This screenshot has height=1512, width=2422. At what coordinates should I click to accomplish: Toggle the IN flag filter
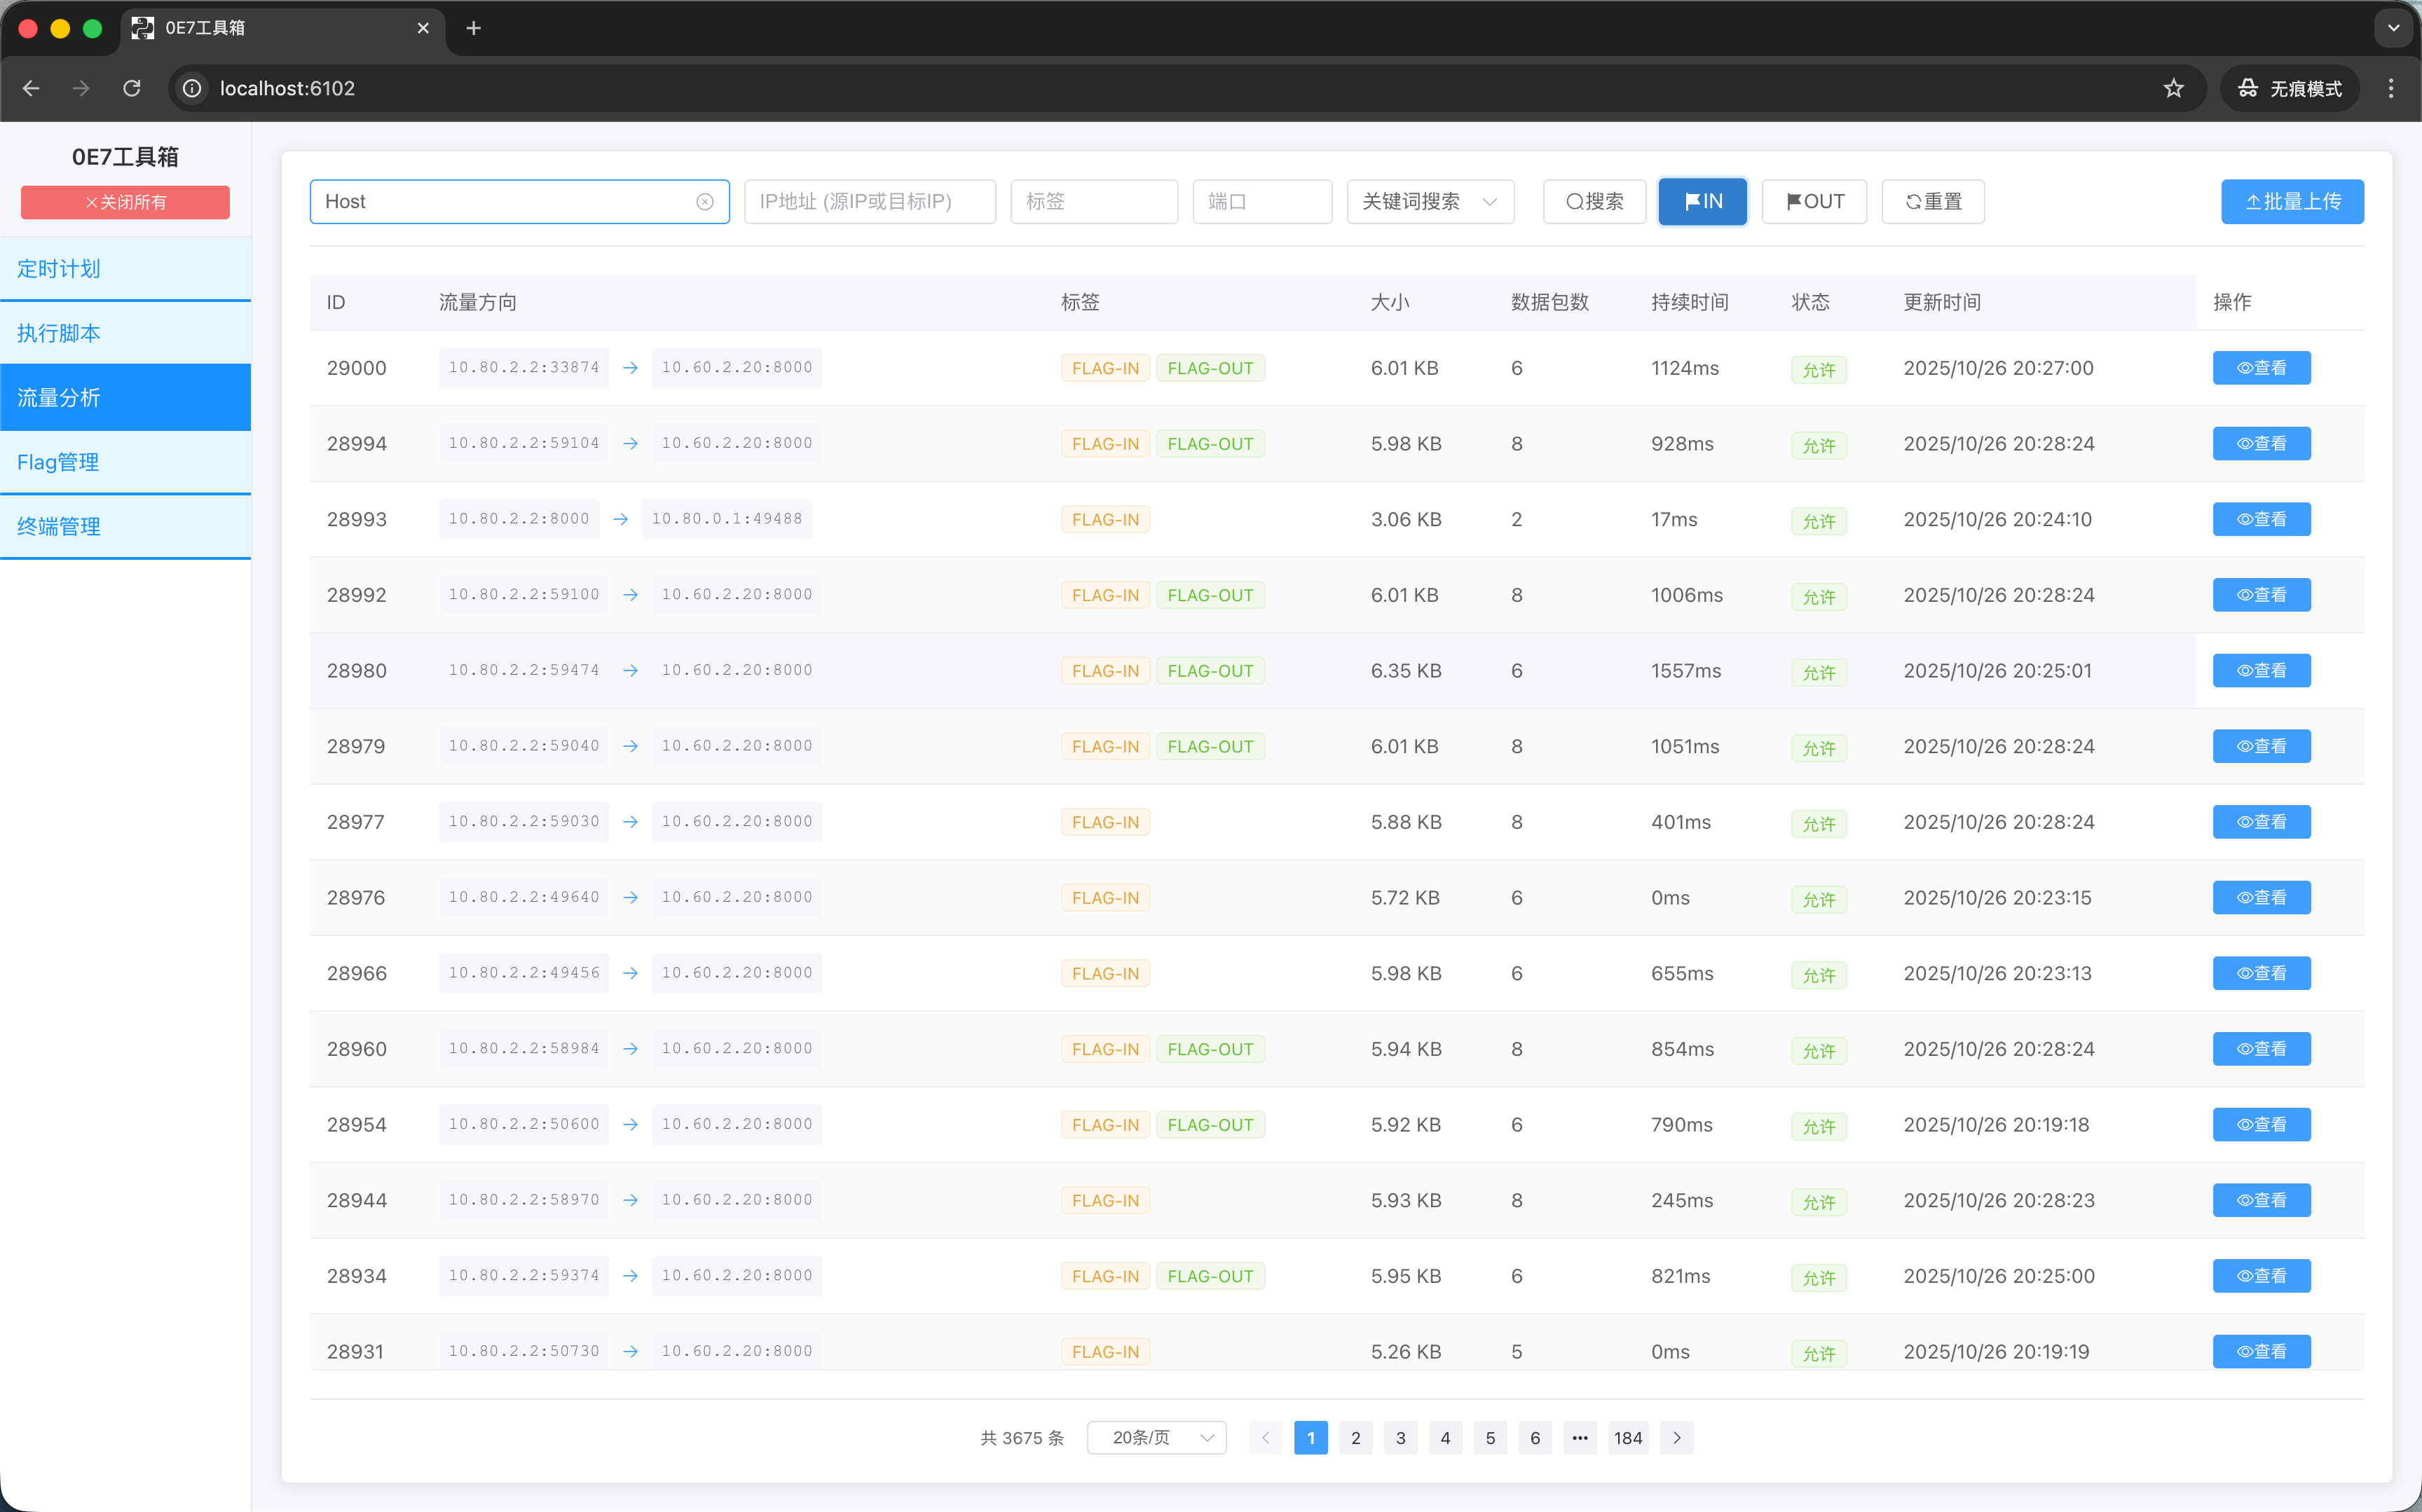(x=1702, y=202)
